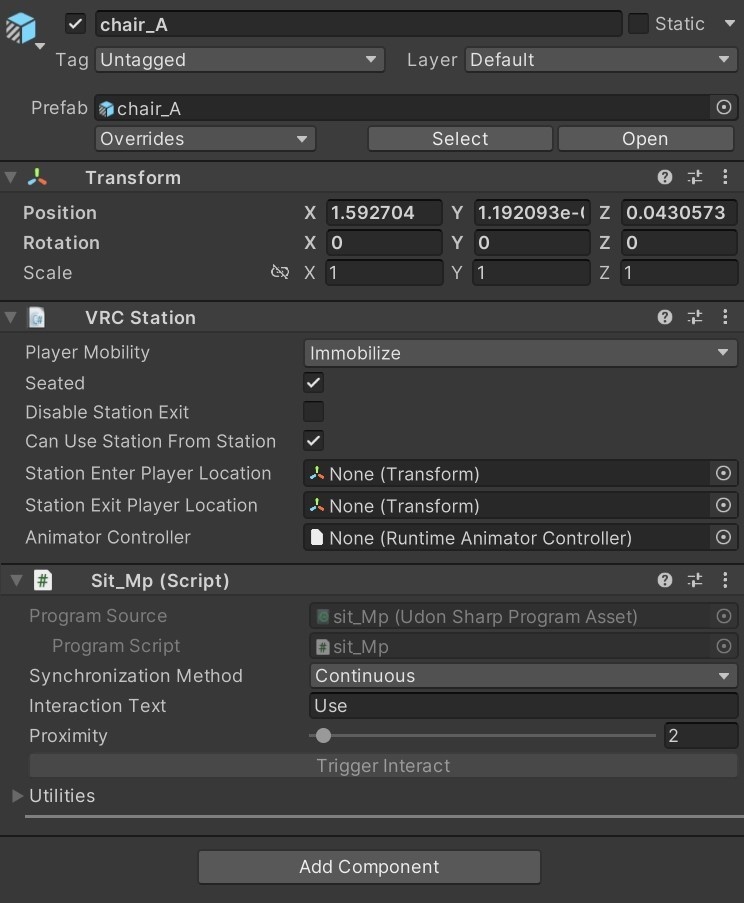Click the Transform component help icon
Viewport: 744px width, 903px height.
(x=665, y=178)
